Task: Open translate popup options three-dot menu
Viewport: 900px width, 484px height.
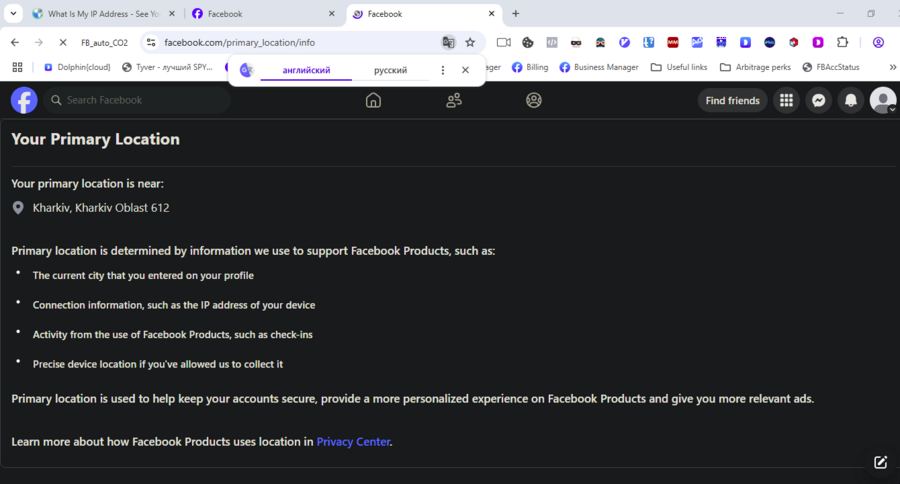Action: pos(443,70)
